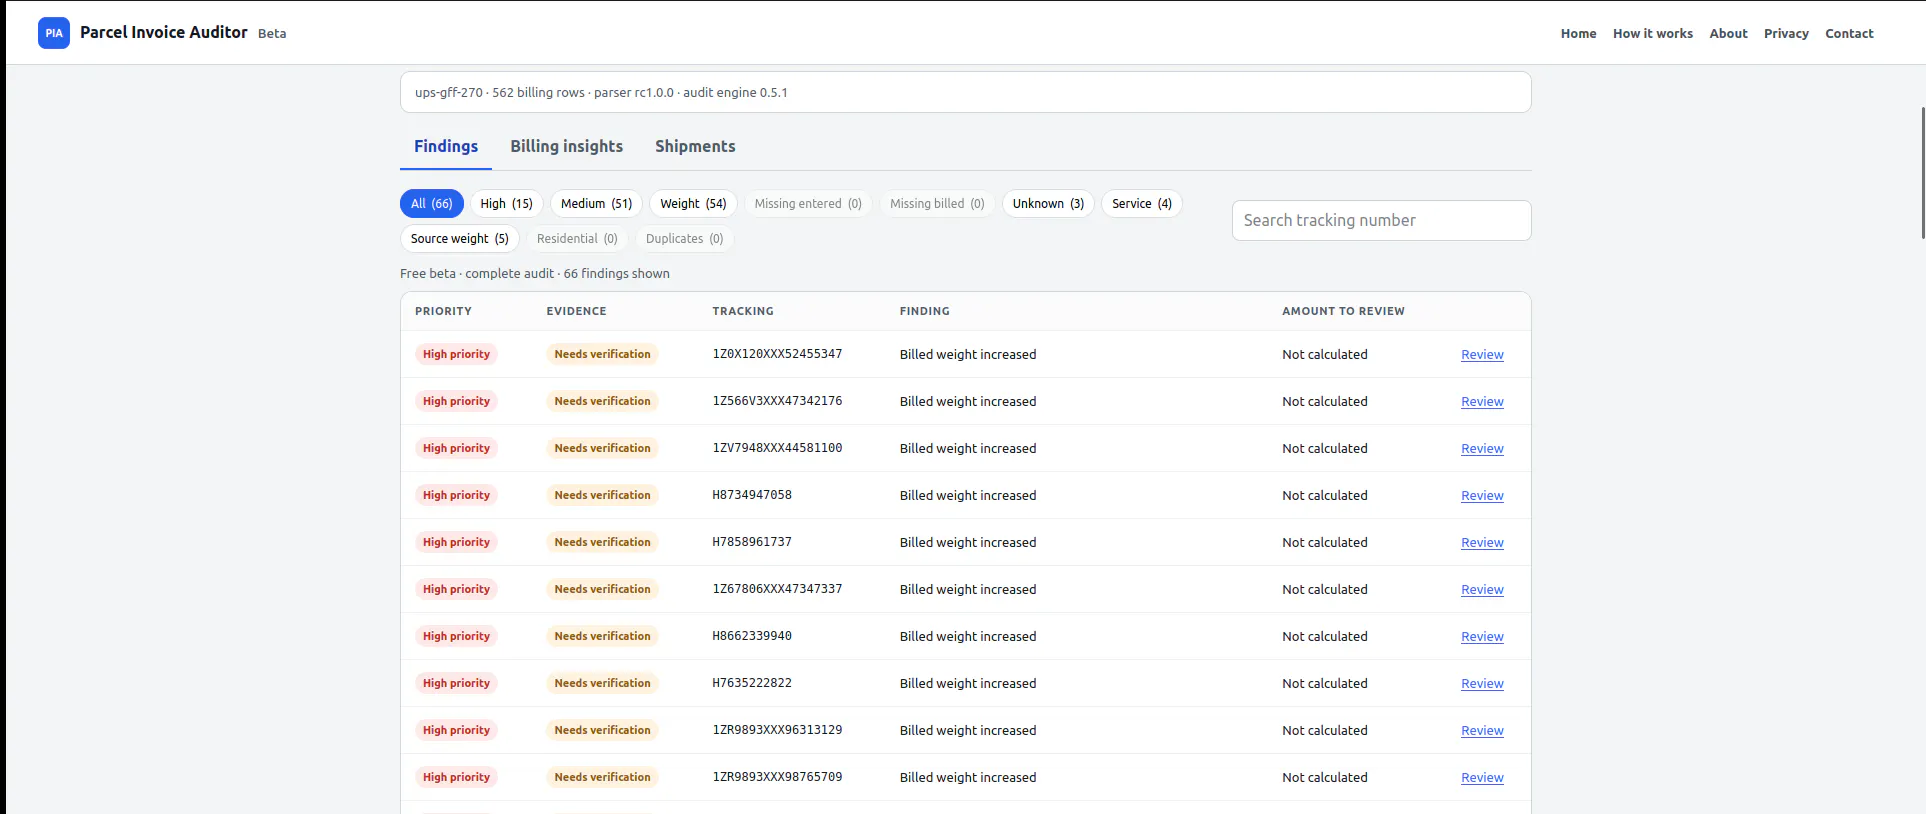Review finding for tracking 1Z0X120XXX52455347
The height and width of the screenshot is (814, 1926).
[x=1482, y=355]
